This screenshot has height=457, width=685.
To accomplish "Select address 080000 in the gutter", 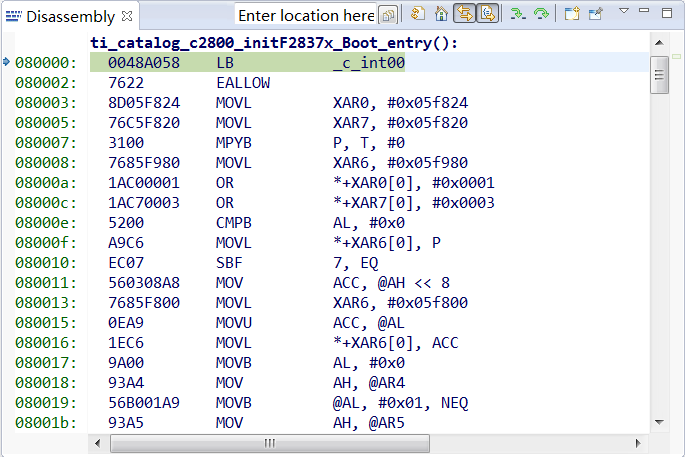I will tap(46, 63).
